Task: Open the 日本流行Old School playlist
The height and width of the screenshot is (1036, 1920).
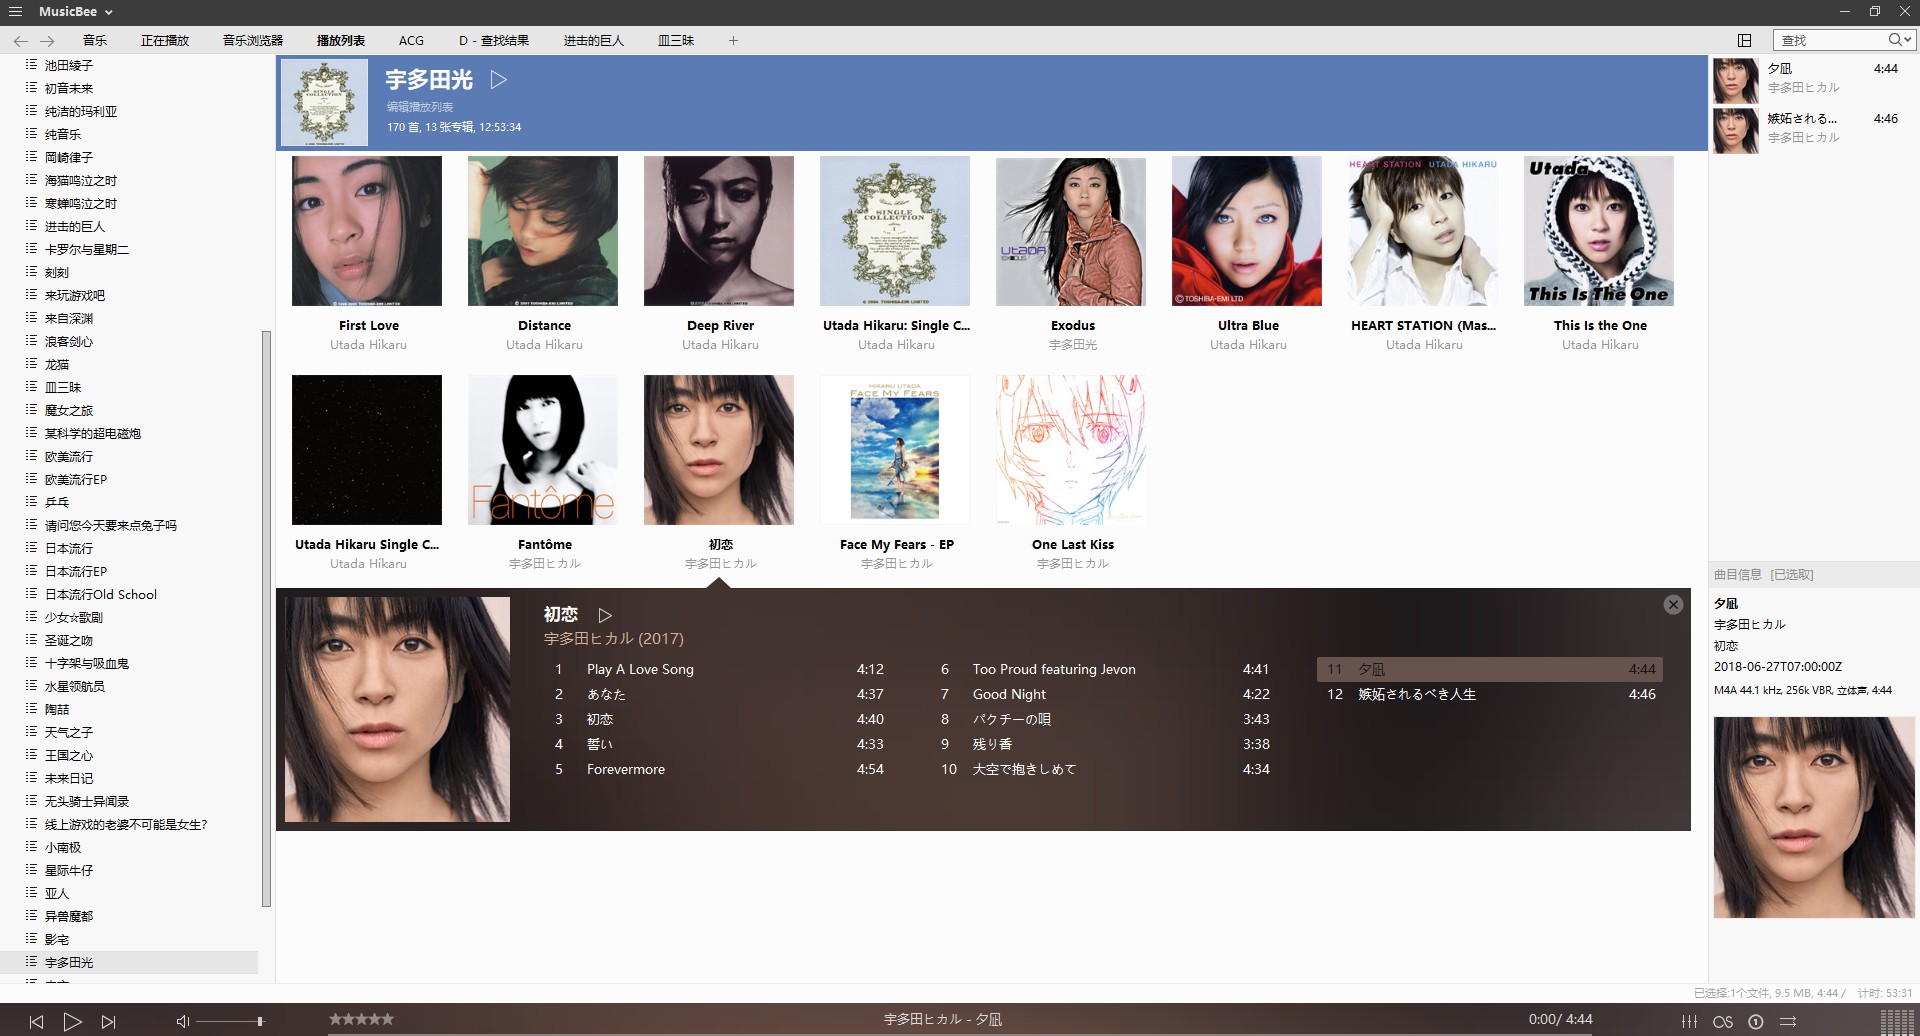Action: (x=101, y=594)
